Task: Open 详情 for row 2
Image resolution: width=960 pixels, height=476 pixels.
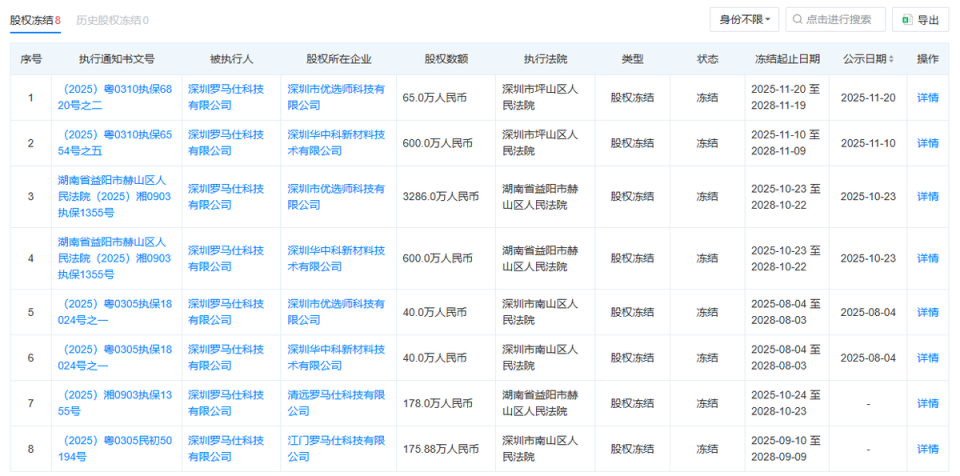Action: point(928,143)
